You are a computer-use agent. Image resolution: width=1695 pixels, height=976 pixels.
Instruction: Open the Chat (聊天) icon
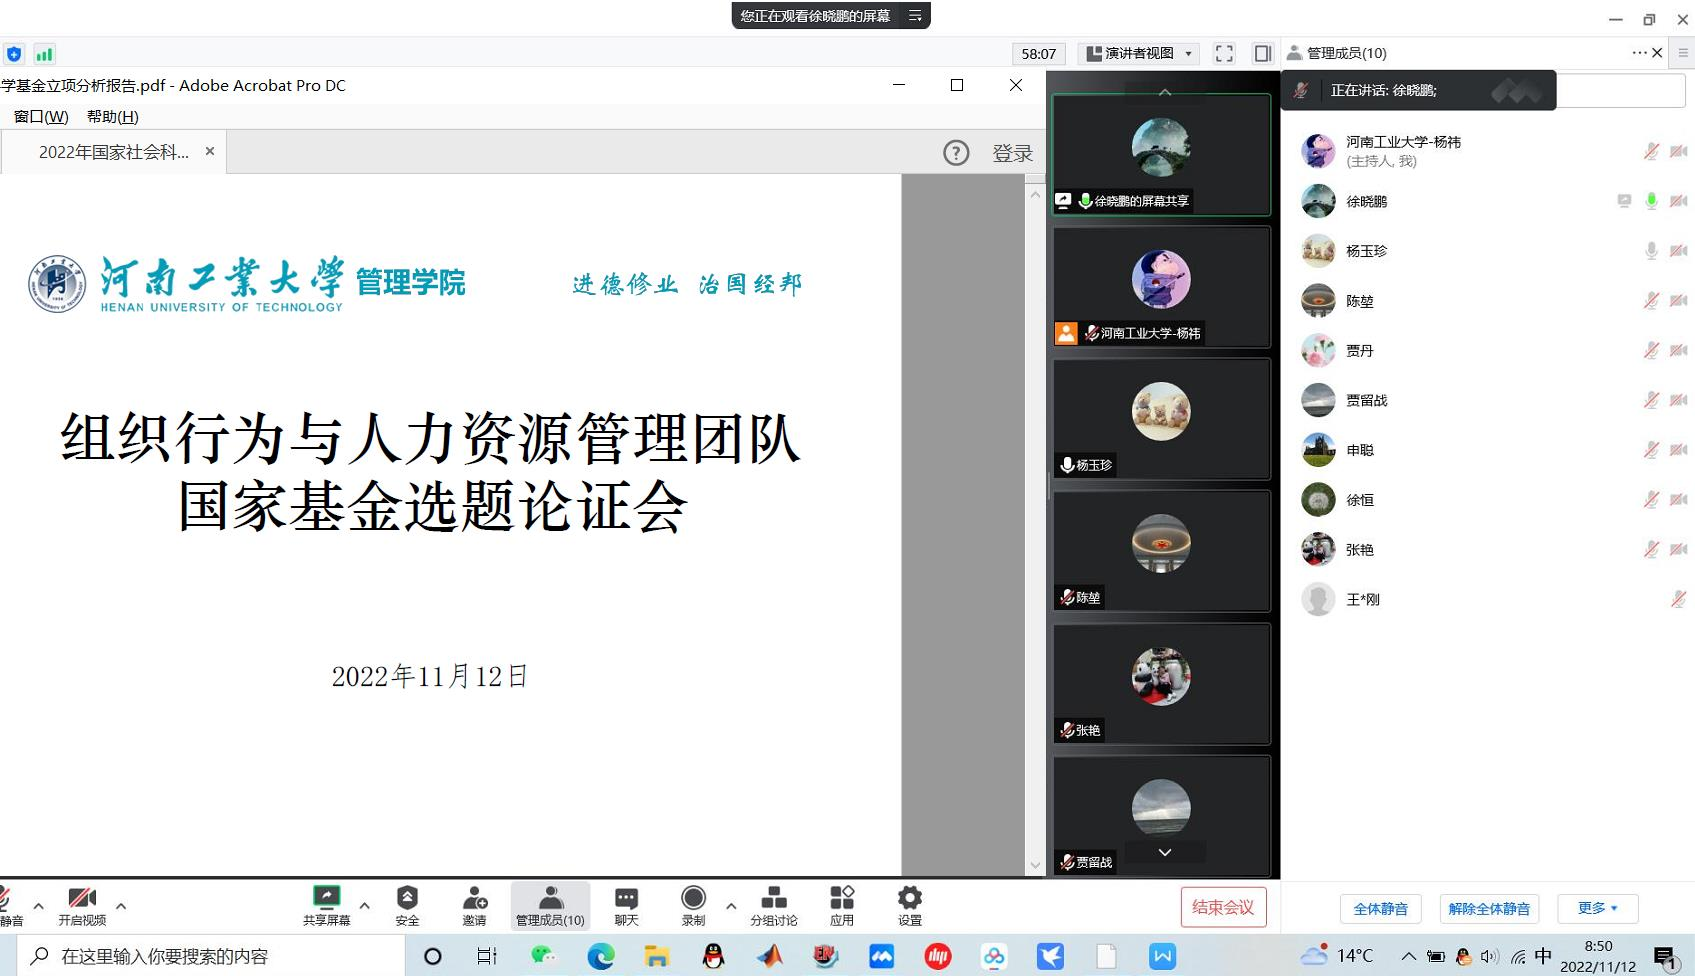click(626, 898)
